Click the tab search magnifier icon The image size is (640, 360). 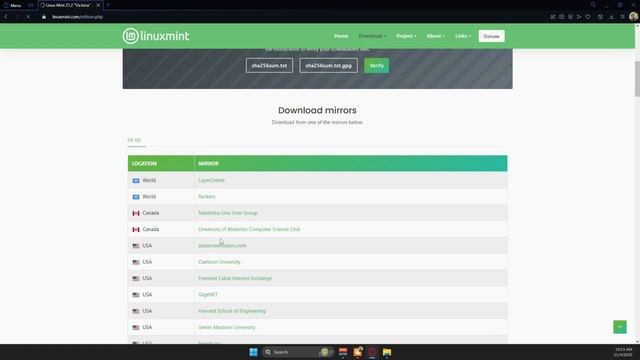[x=593, y=5]
